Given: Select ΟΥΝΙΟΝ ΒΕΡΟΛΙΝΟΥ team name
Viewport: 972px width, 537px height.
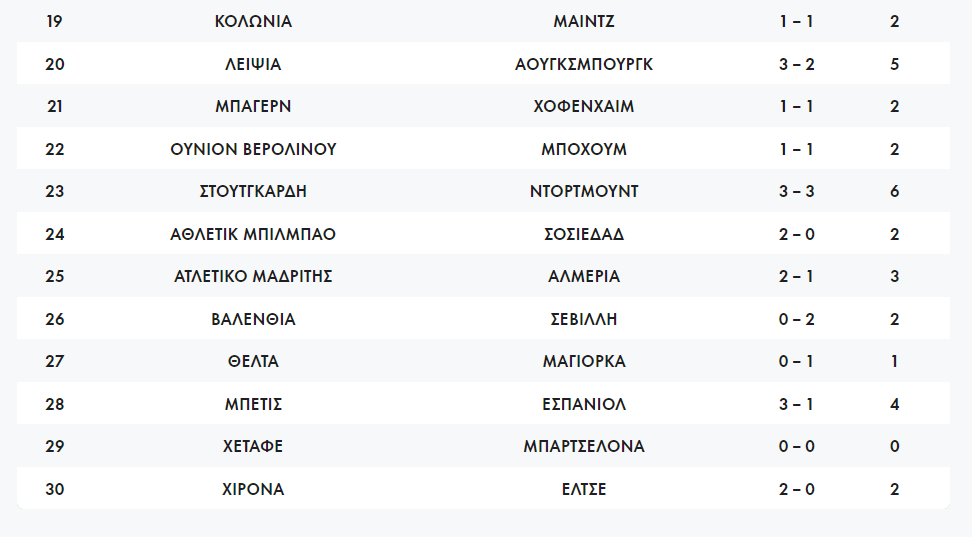Looking at the screenshot, I should coord(253,149).
